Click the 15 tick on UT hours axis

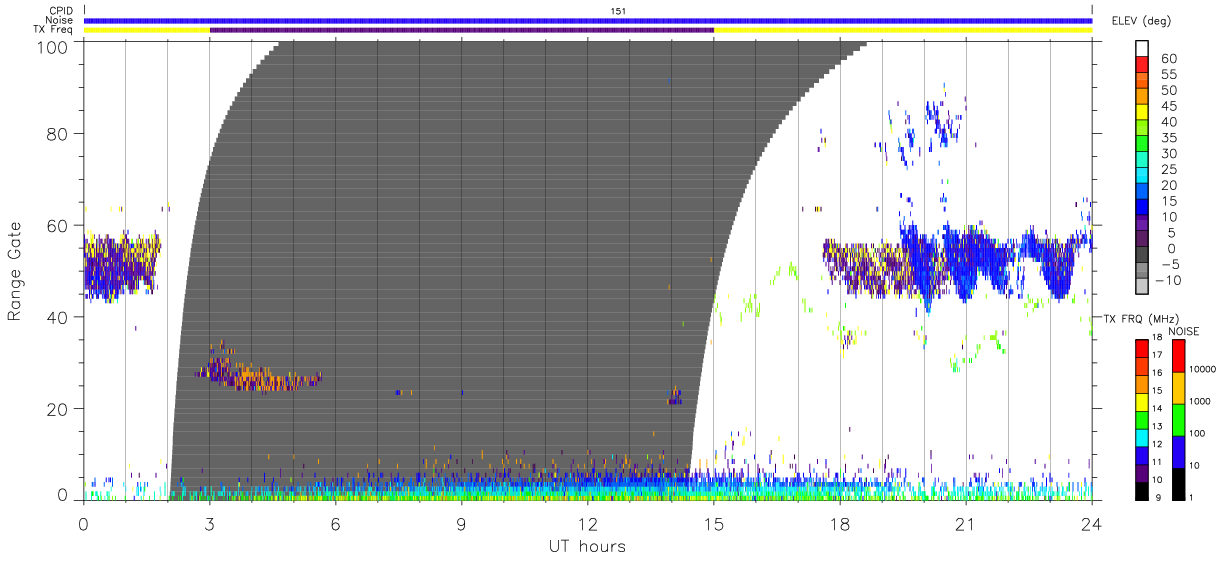[714, 523]
